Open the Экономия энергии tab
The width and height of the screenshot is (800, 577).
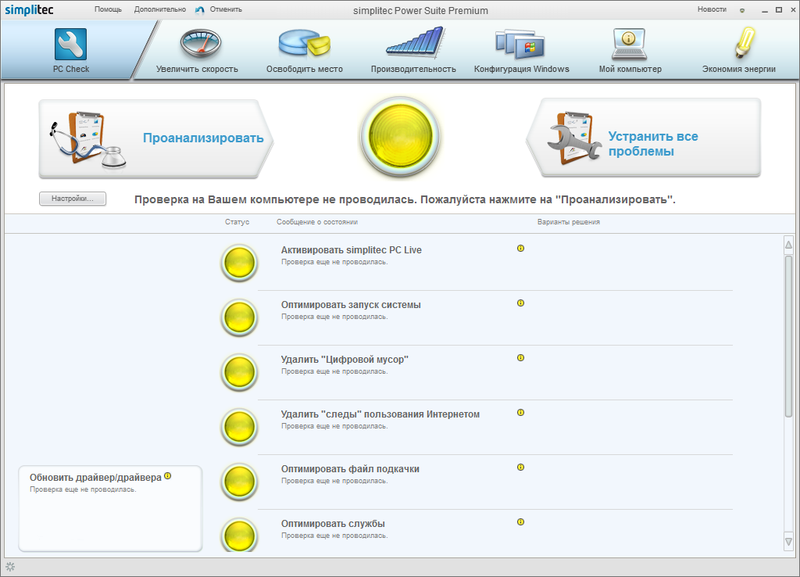click(x=739, y=50)
